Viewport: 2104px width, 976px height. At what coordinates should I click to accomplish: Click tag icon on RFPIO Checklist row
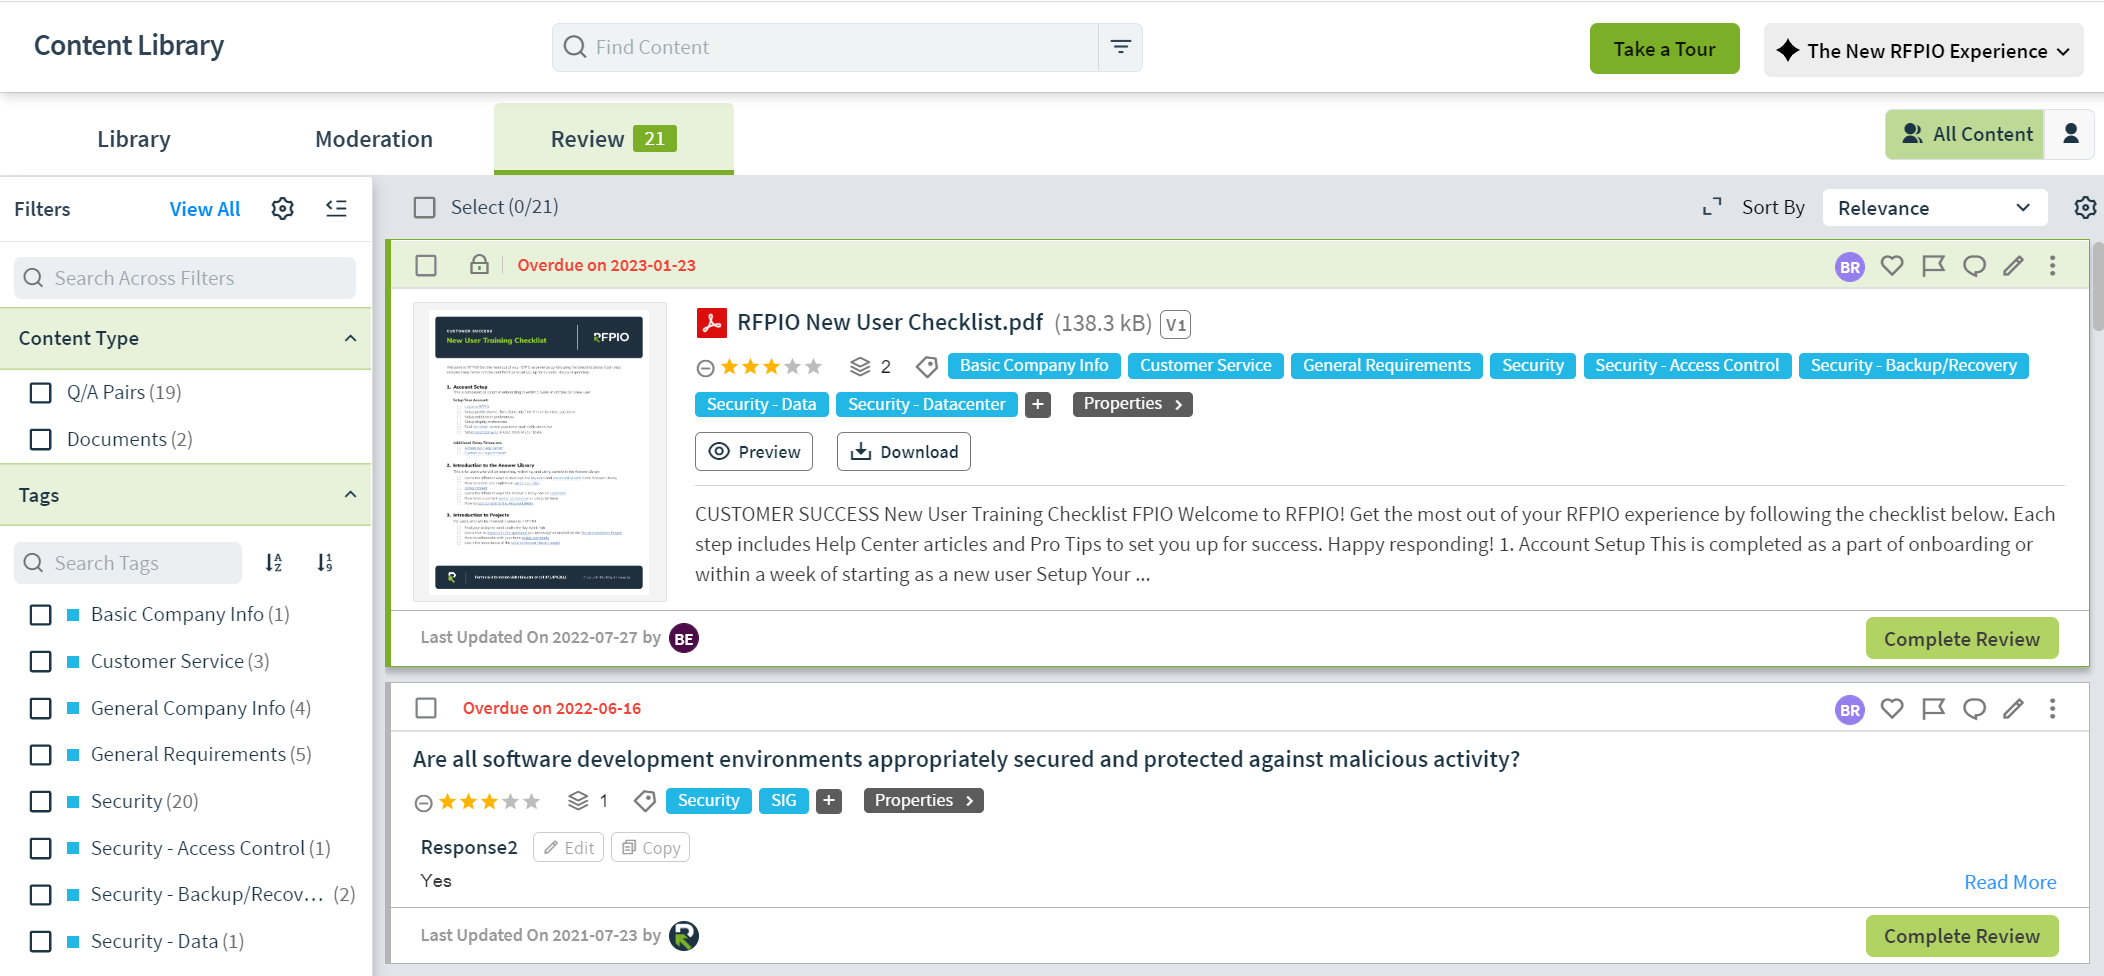(927, 367)
